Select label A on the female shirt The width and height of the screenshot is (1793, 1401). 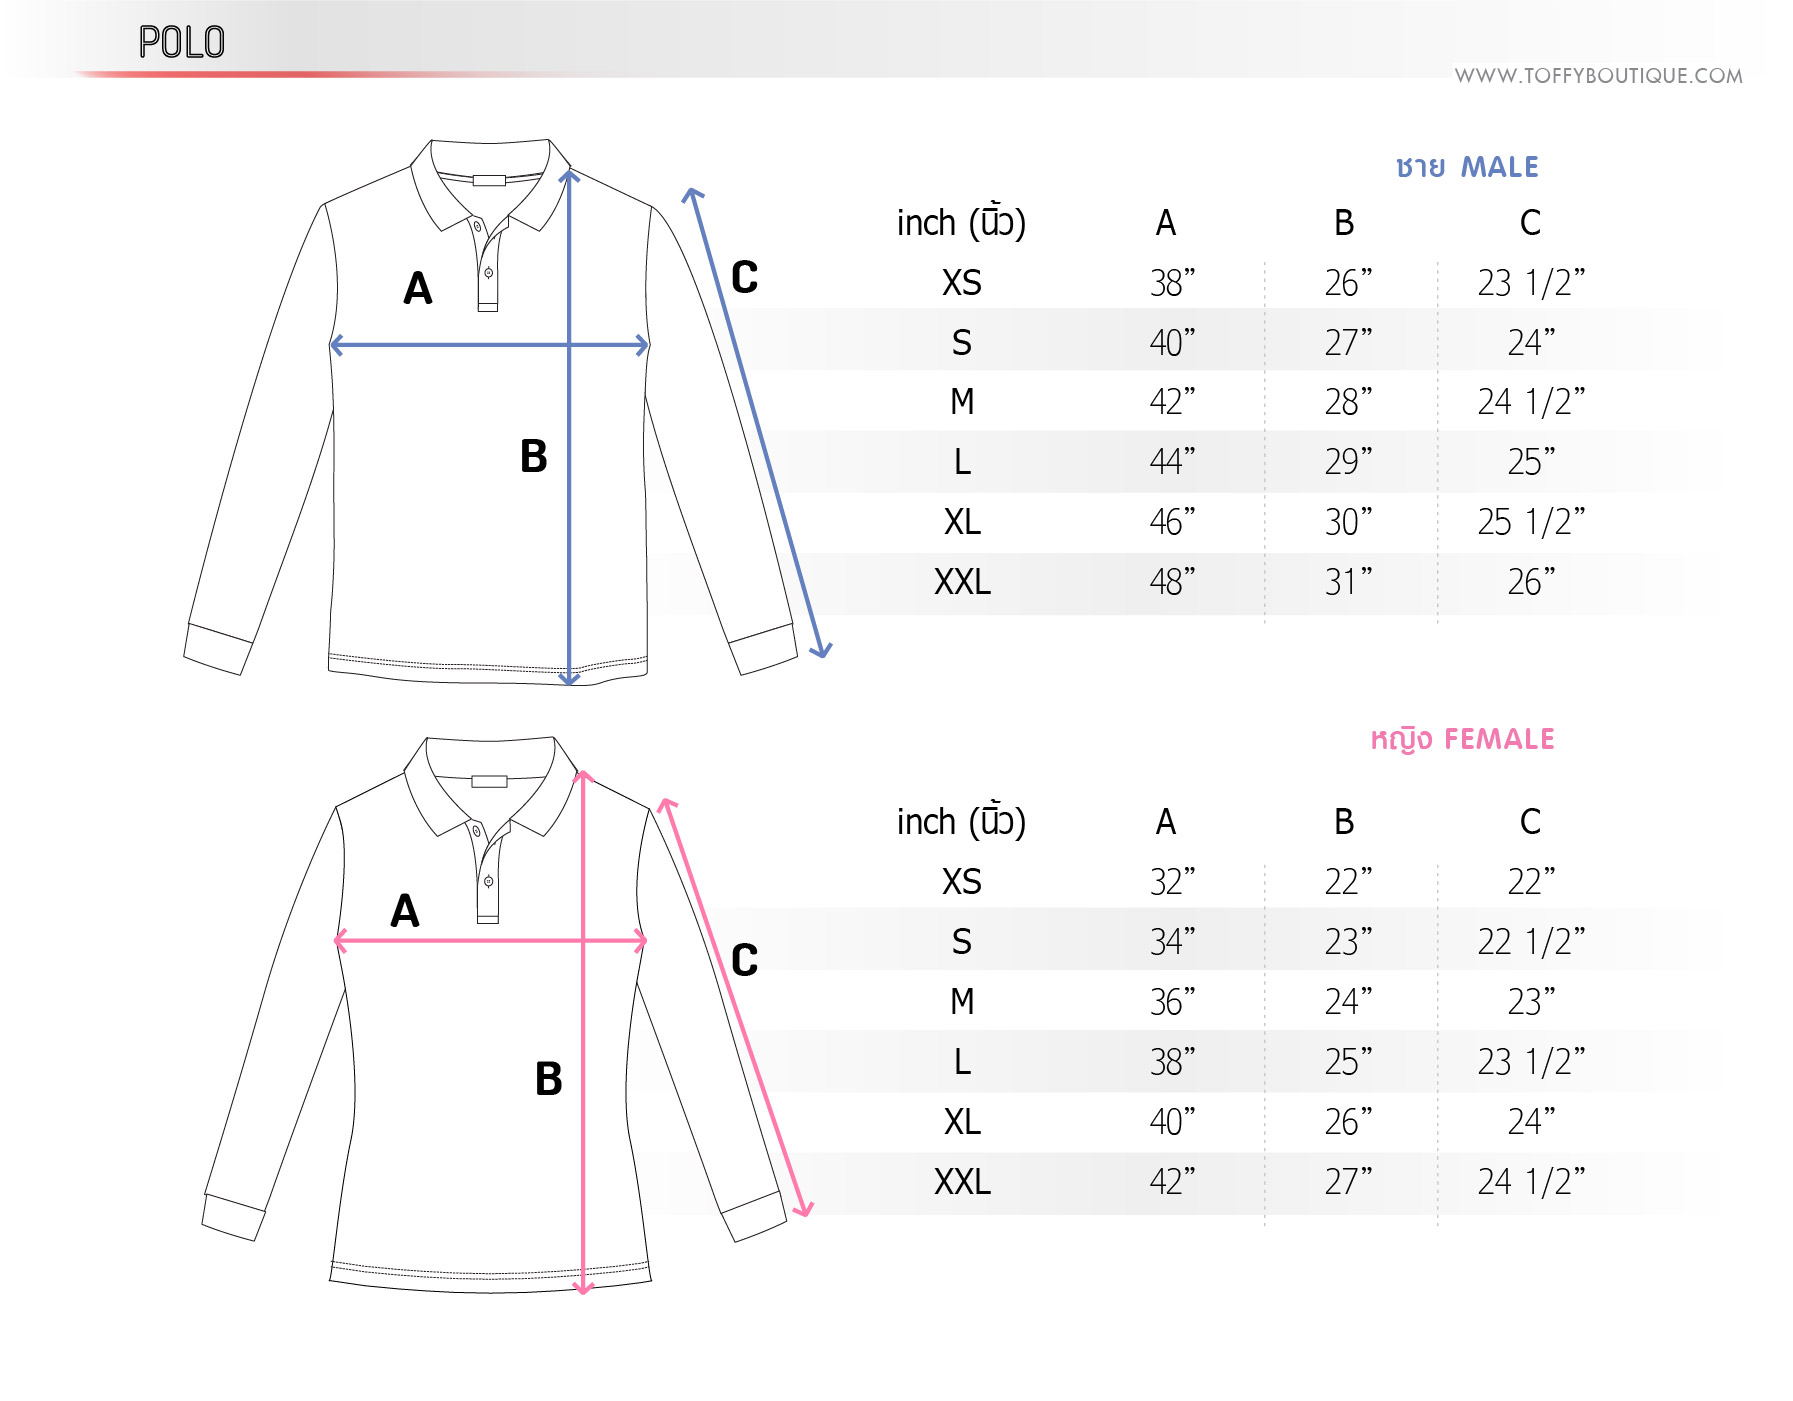pyautogui.click(x=405, y=911)
